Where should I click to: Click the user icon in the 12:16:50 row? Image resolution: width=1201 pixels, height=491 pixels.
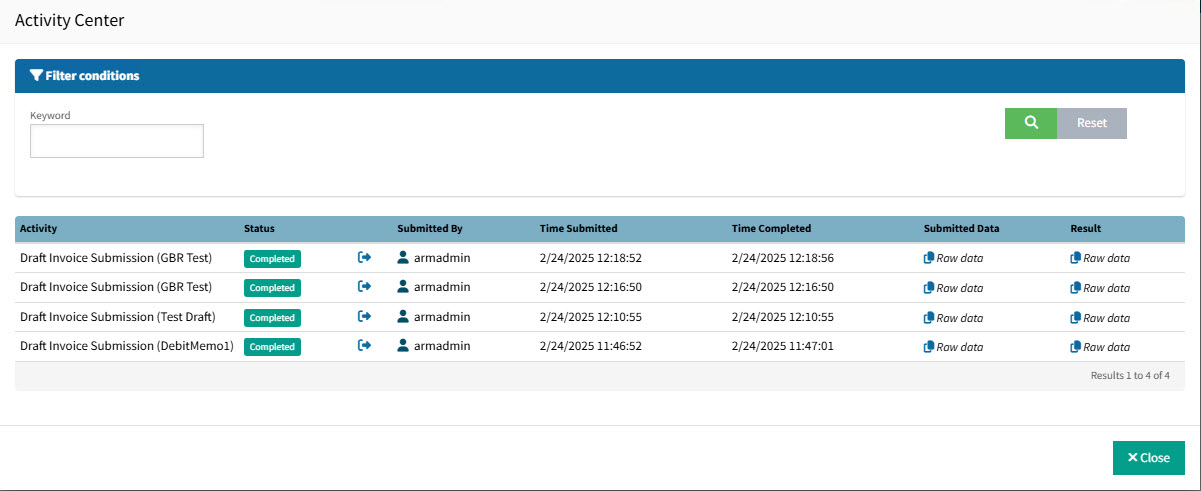[403, 287]
